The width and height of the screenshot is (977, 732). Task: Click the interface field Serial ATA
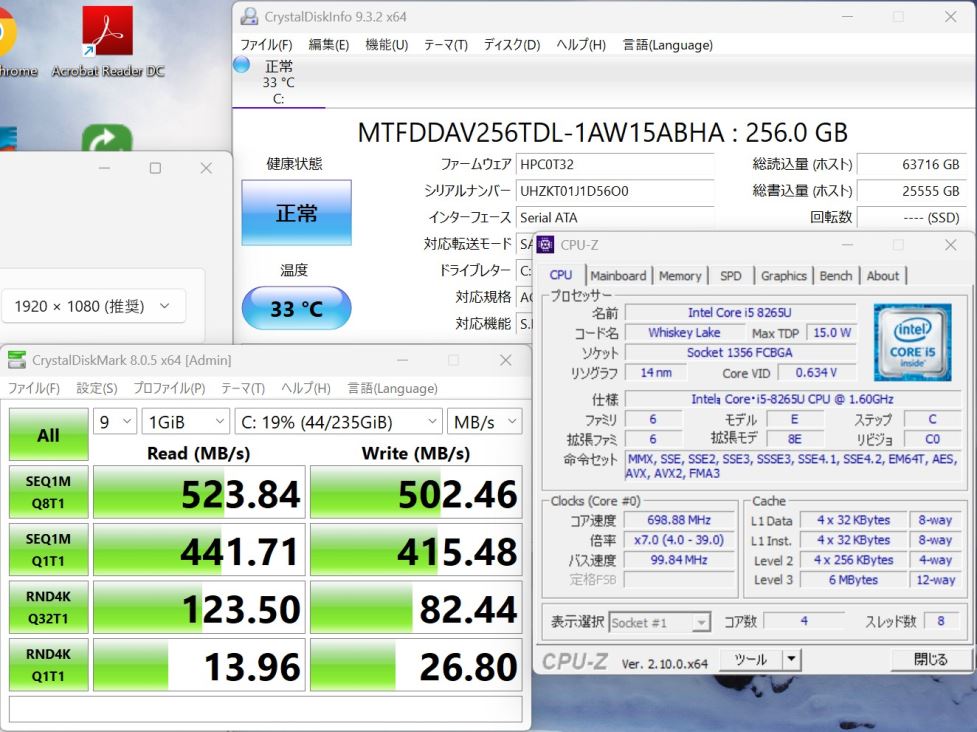pyautogui.click(x=615, y=217)
